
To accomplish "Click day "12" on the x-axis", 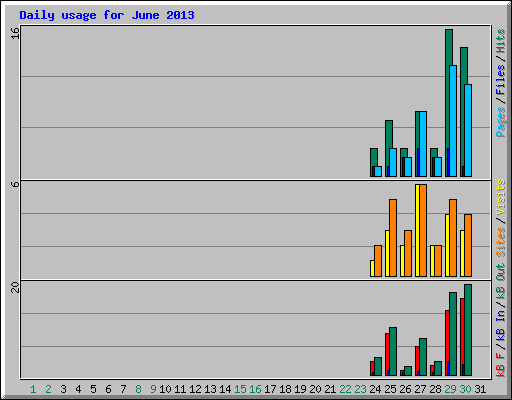I will pos(195,389).
